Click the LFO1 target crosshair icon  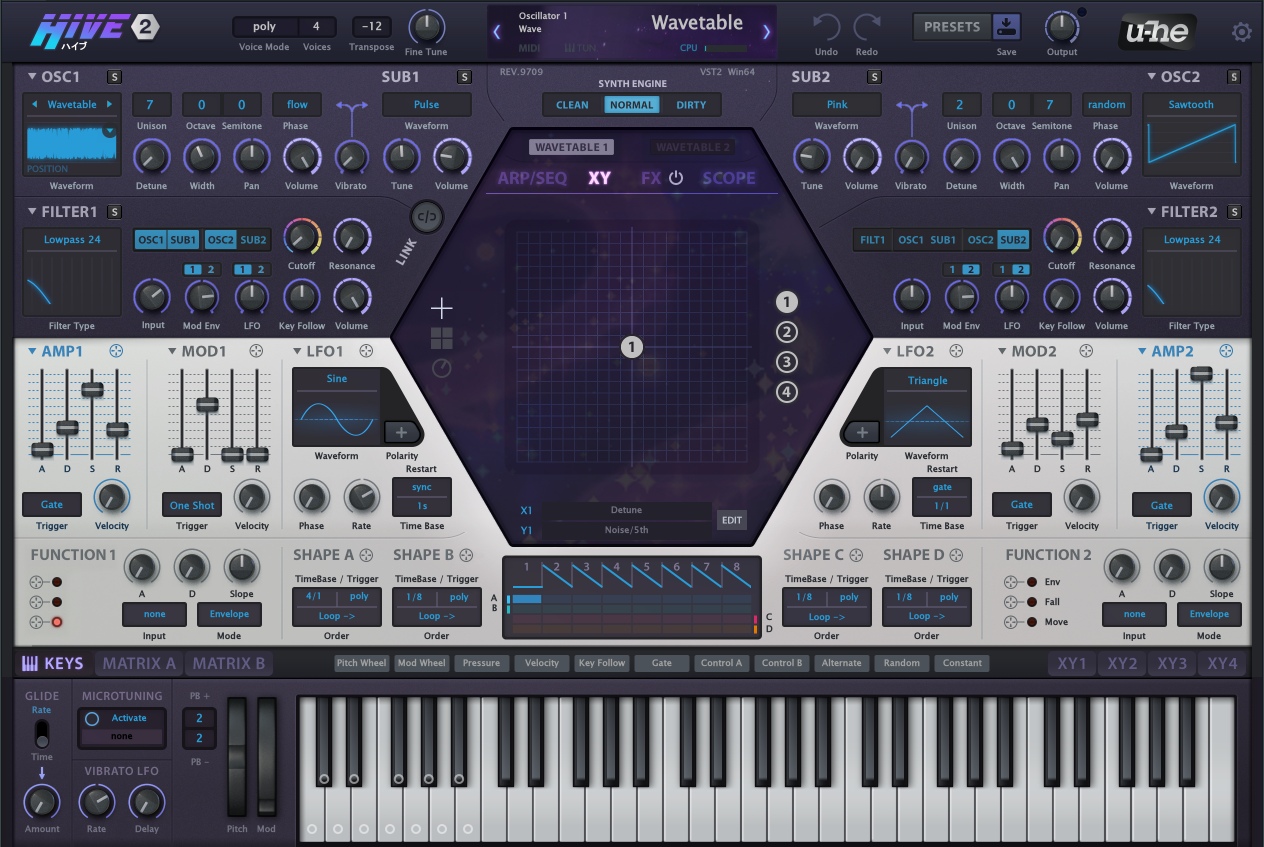pyautogui.click(x=366, y=351)
